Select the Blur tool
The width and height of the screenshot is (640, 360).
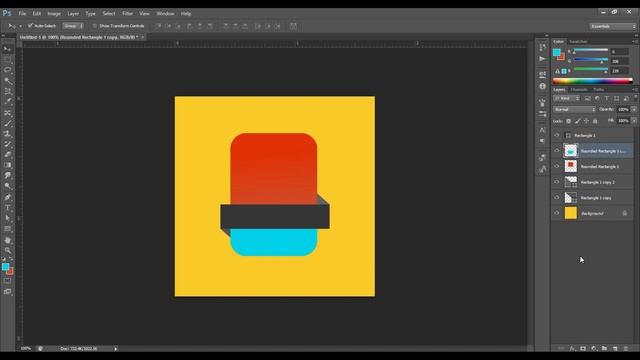(7, 176)
